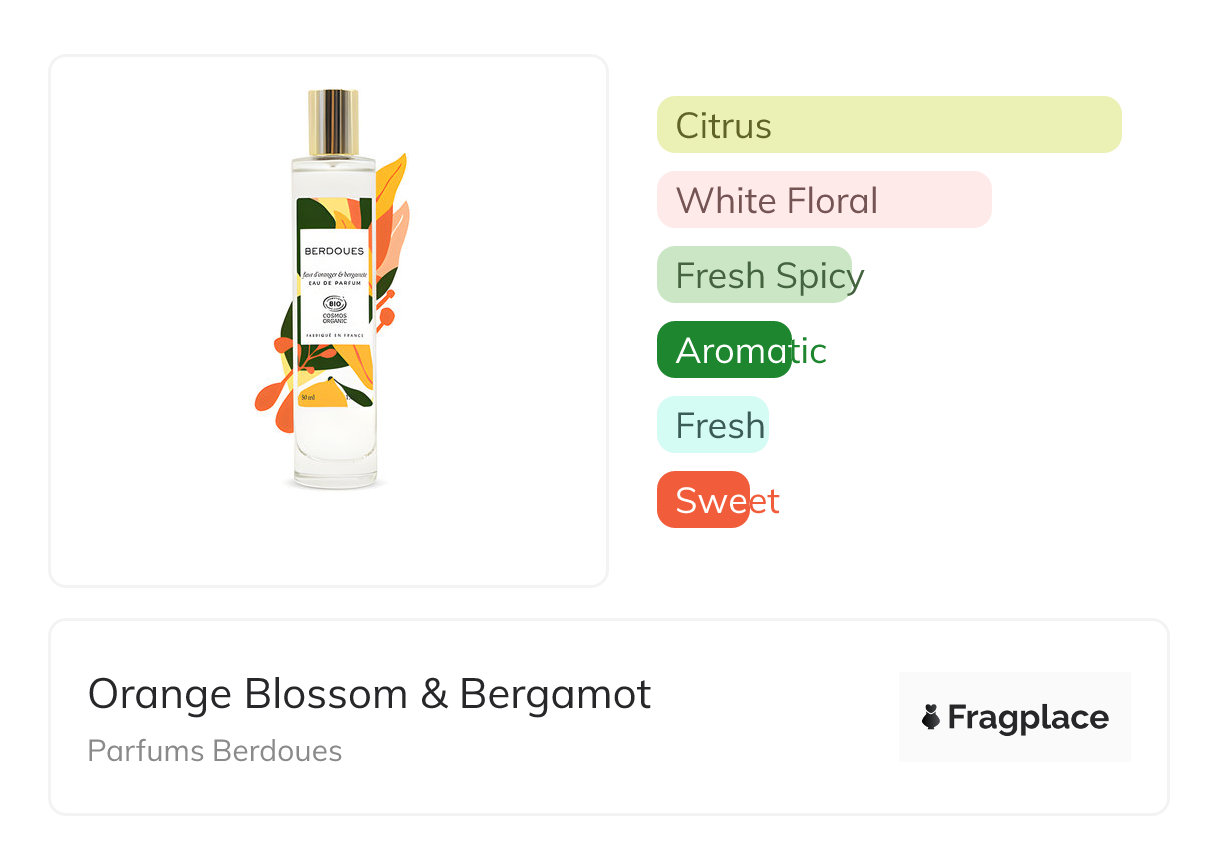Click the White Floral accord bar

pyautogui.click(x=824, y=200)
